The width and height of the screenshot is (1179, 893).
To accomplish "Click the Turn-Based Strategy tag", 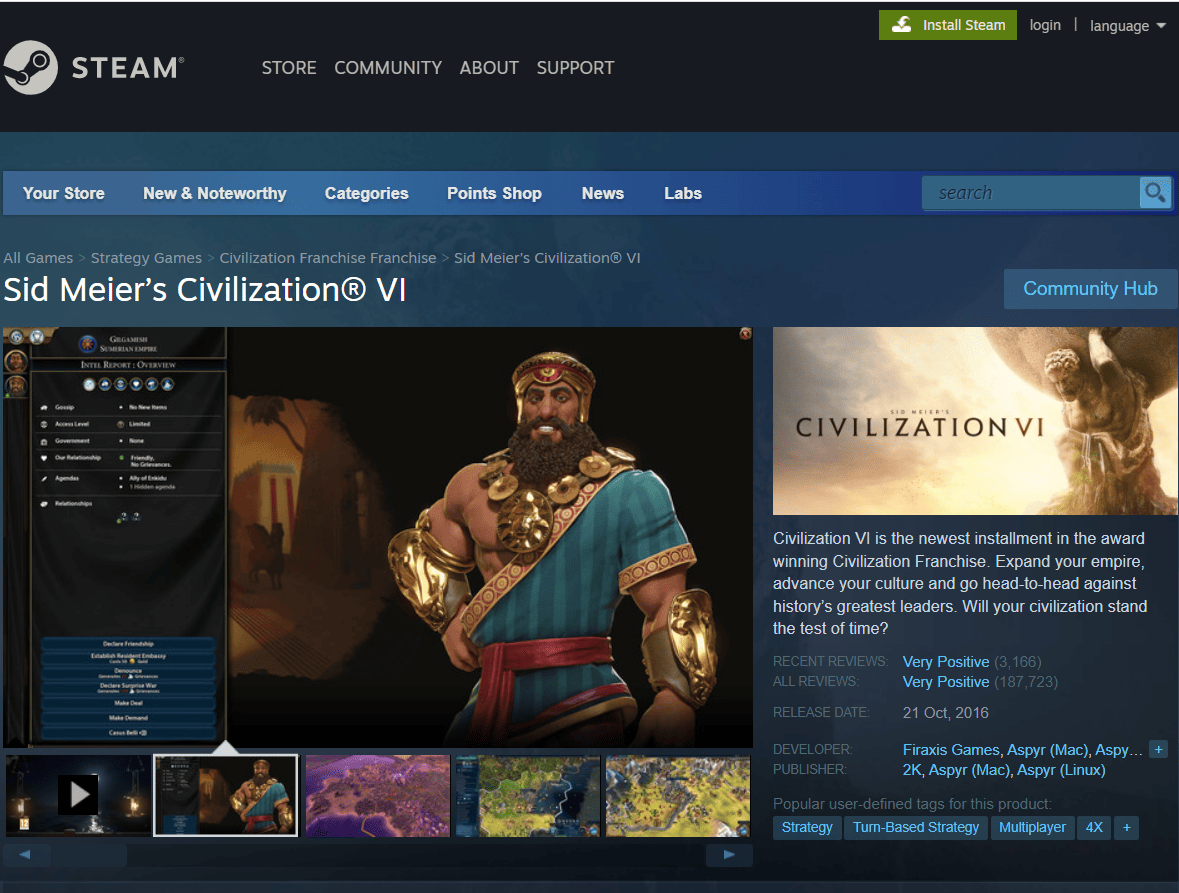I will [x=916, y=828].
